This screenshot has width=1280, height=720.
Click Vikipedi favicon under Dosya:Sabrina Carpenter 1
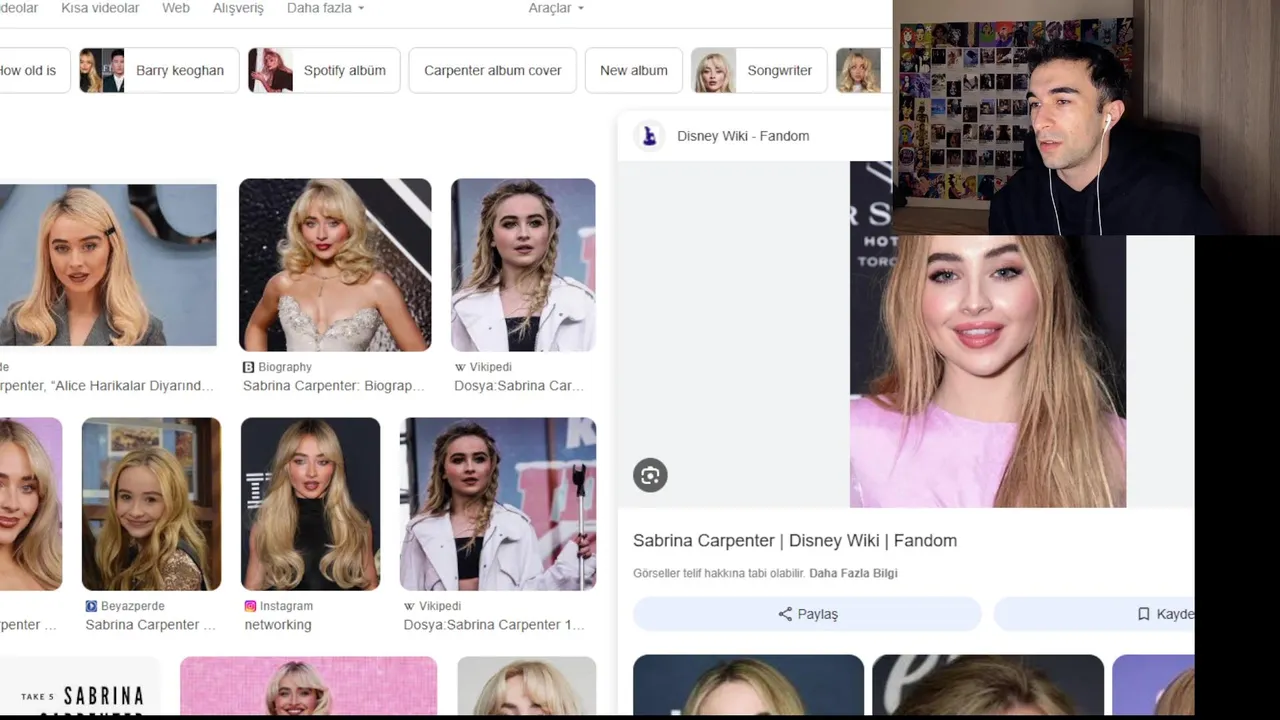coord(409,606)
